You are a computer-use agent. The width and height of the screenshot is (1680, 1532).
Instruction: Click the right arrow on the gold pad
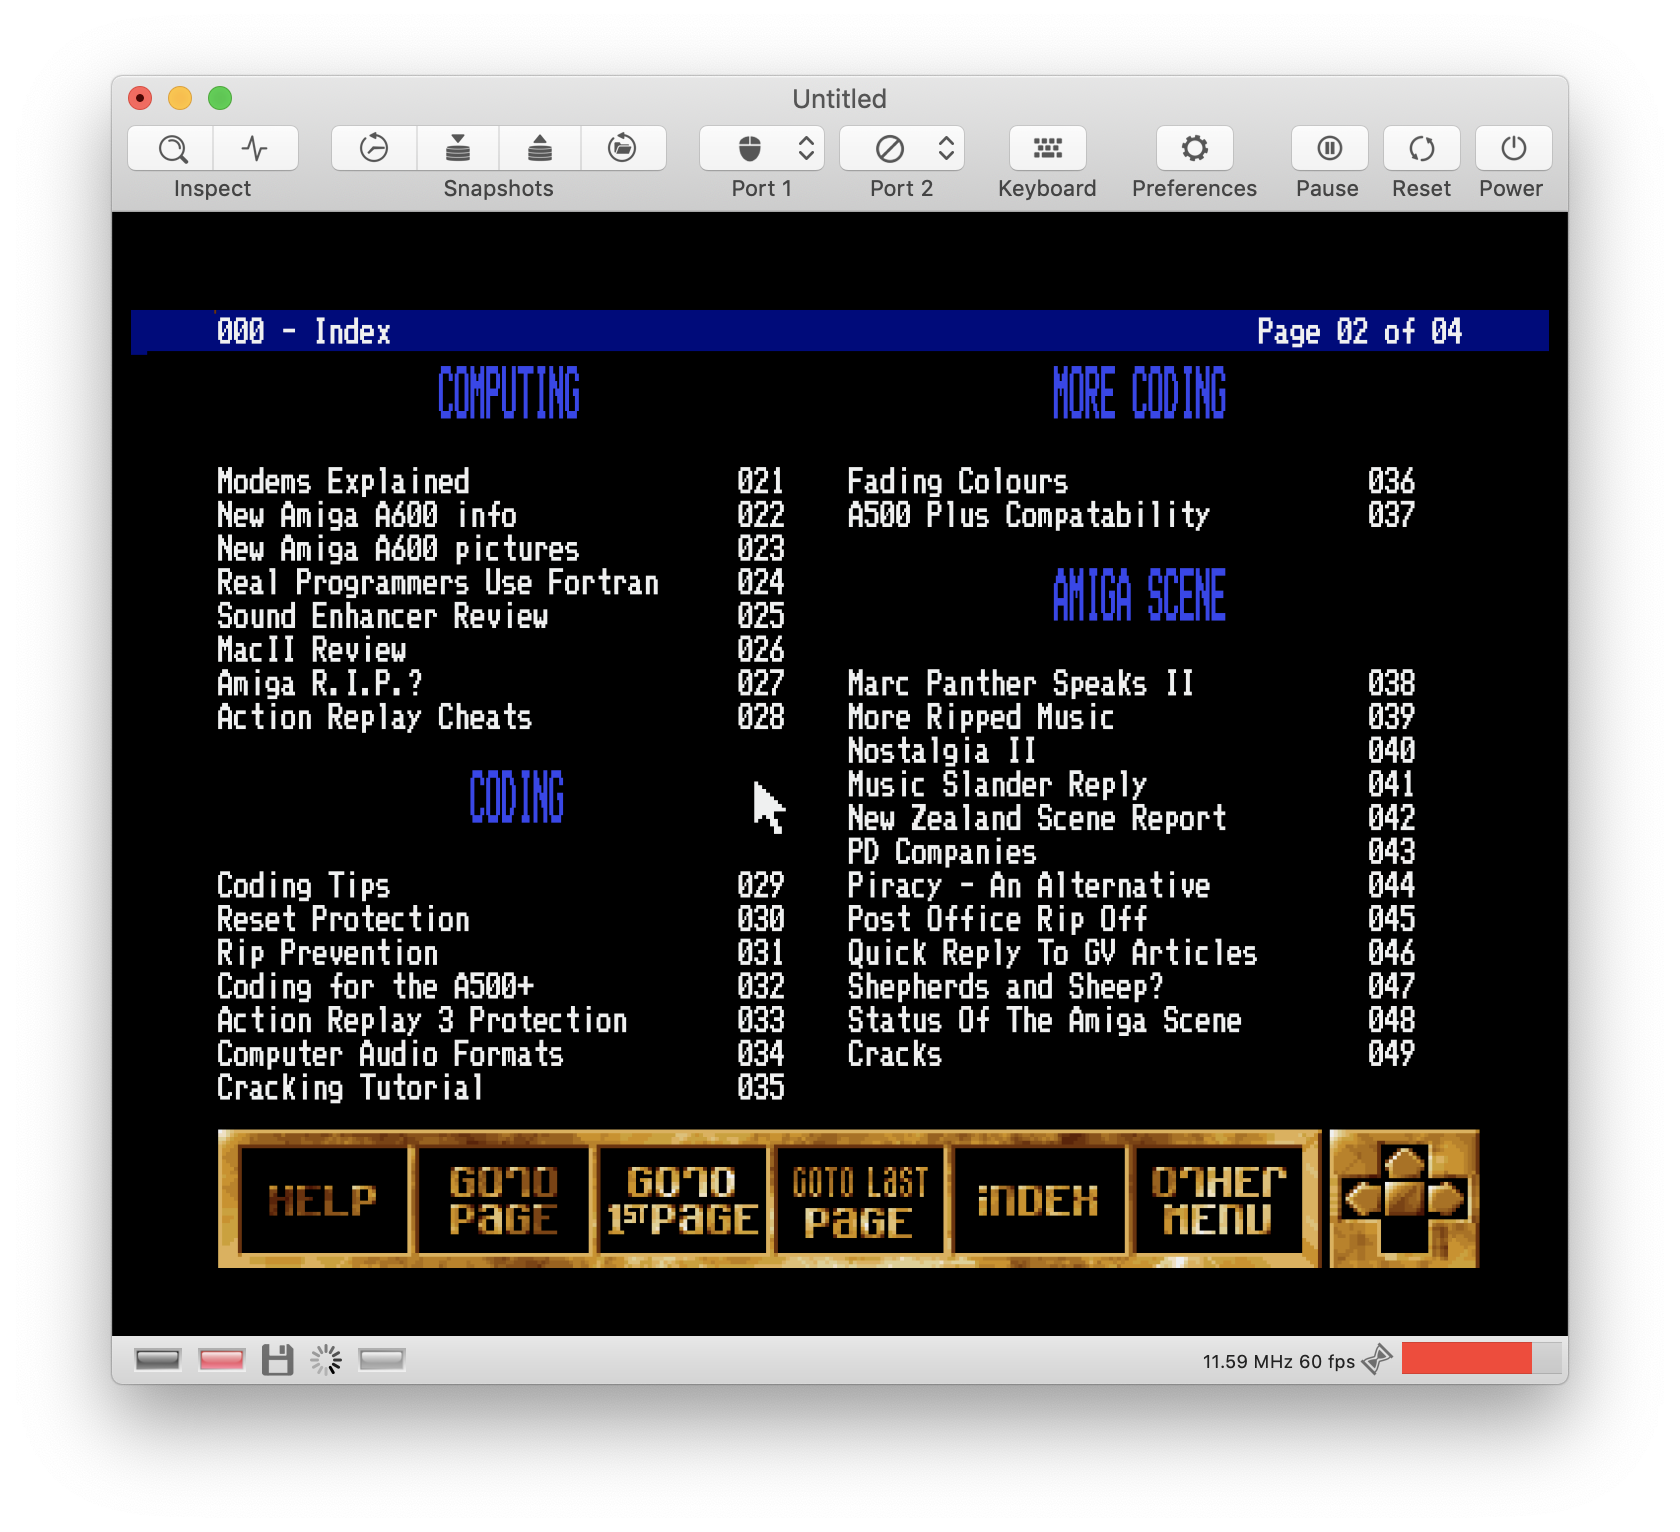tap(1448, 1198)
